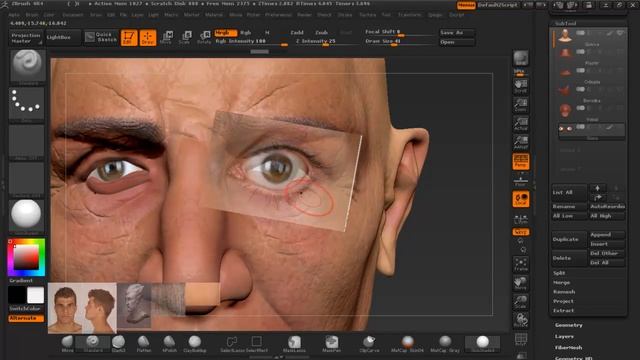This screenshot has height=360, width=640.
Task: Open the alpha picker below the stroke
Action: tap(27, 141)
